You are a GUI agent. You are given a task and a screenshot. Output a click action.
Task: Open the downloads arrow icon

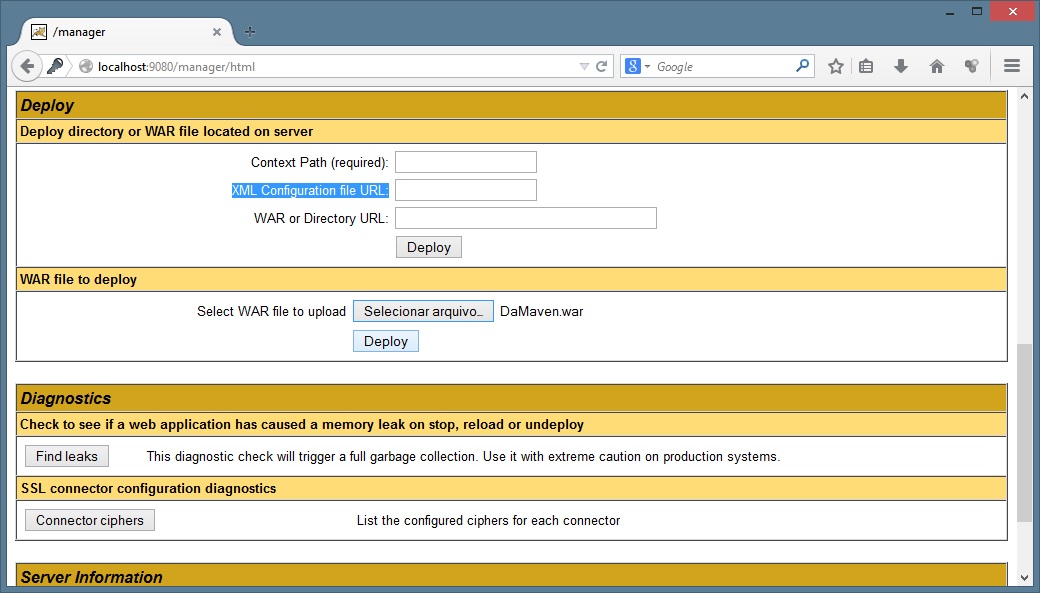pos(901,67)
